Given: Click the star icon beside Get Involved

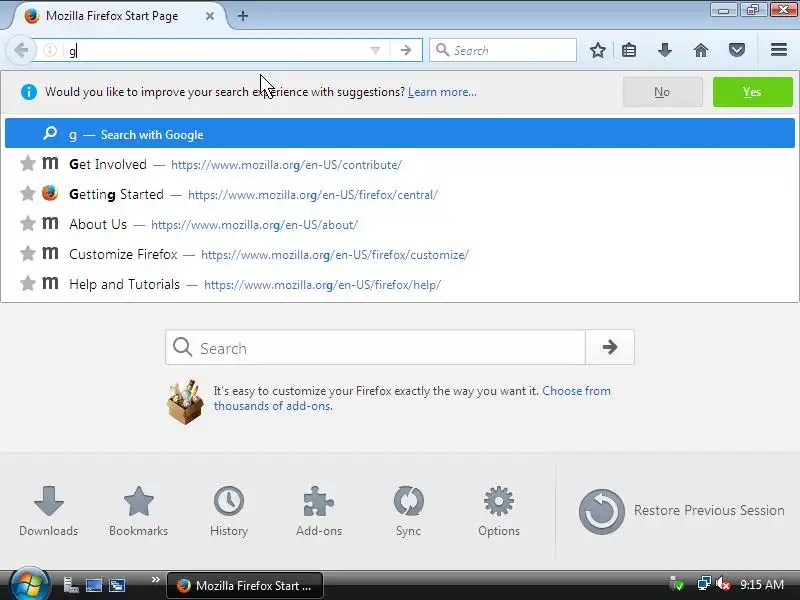Looking at the screenshot, I should click(28, 163).
